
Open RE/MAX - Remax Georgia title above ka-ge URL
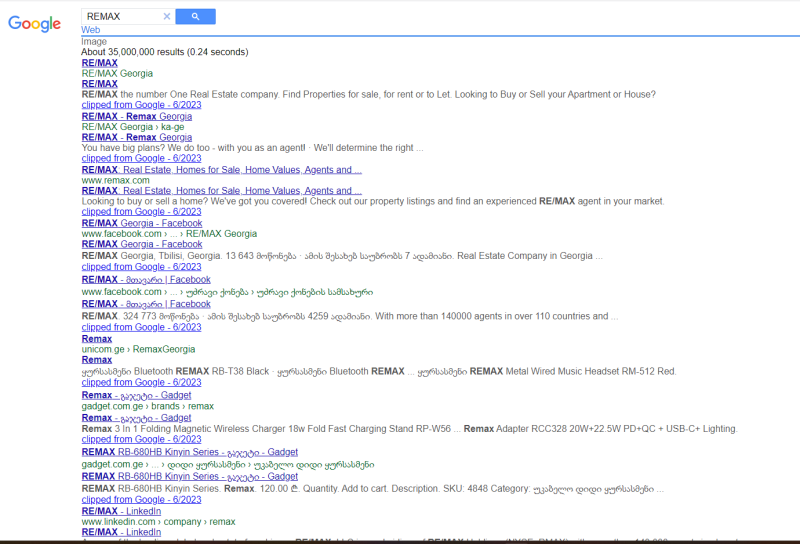136,116
